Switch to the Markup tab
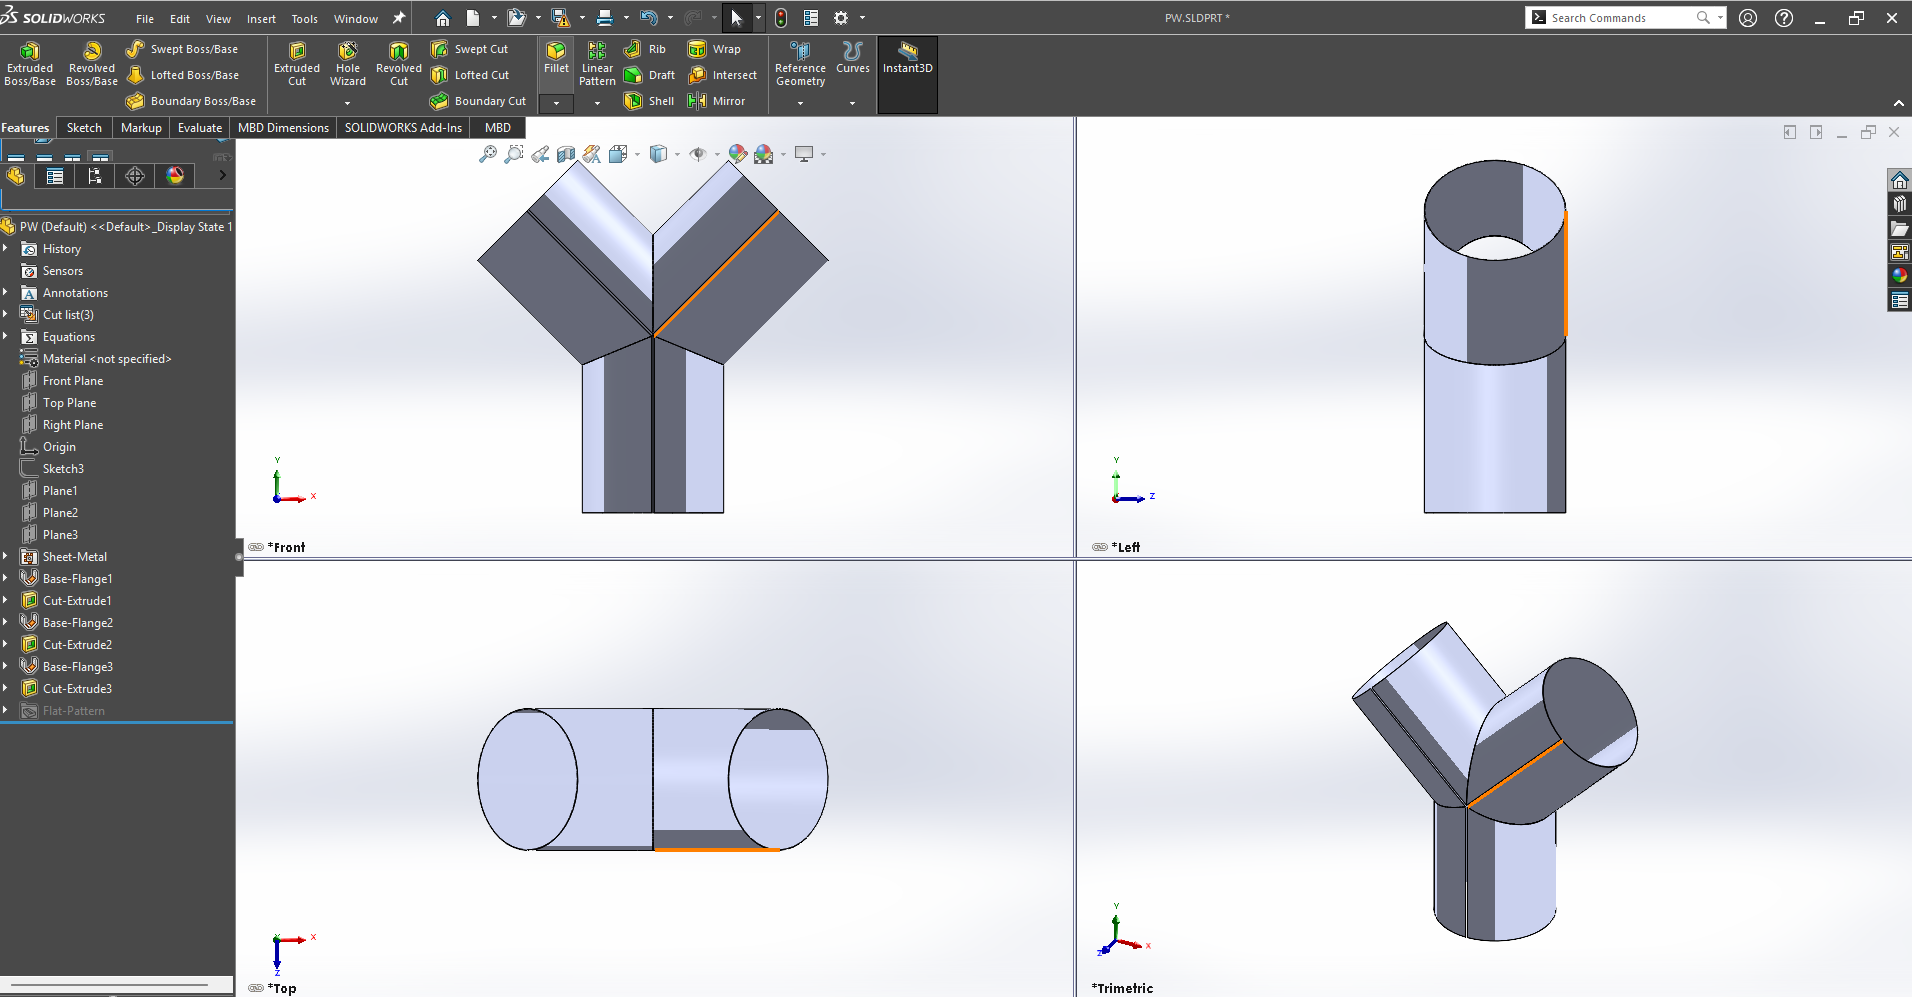The image size is (1912, 997). 141,128
